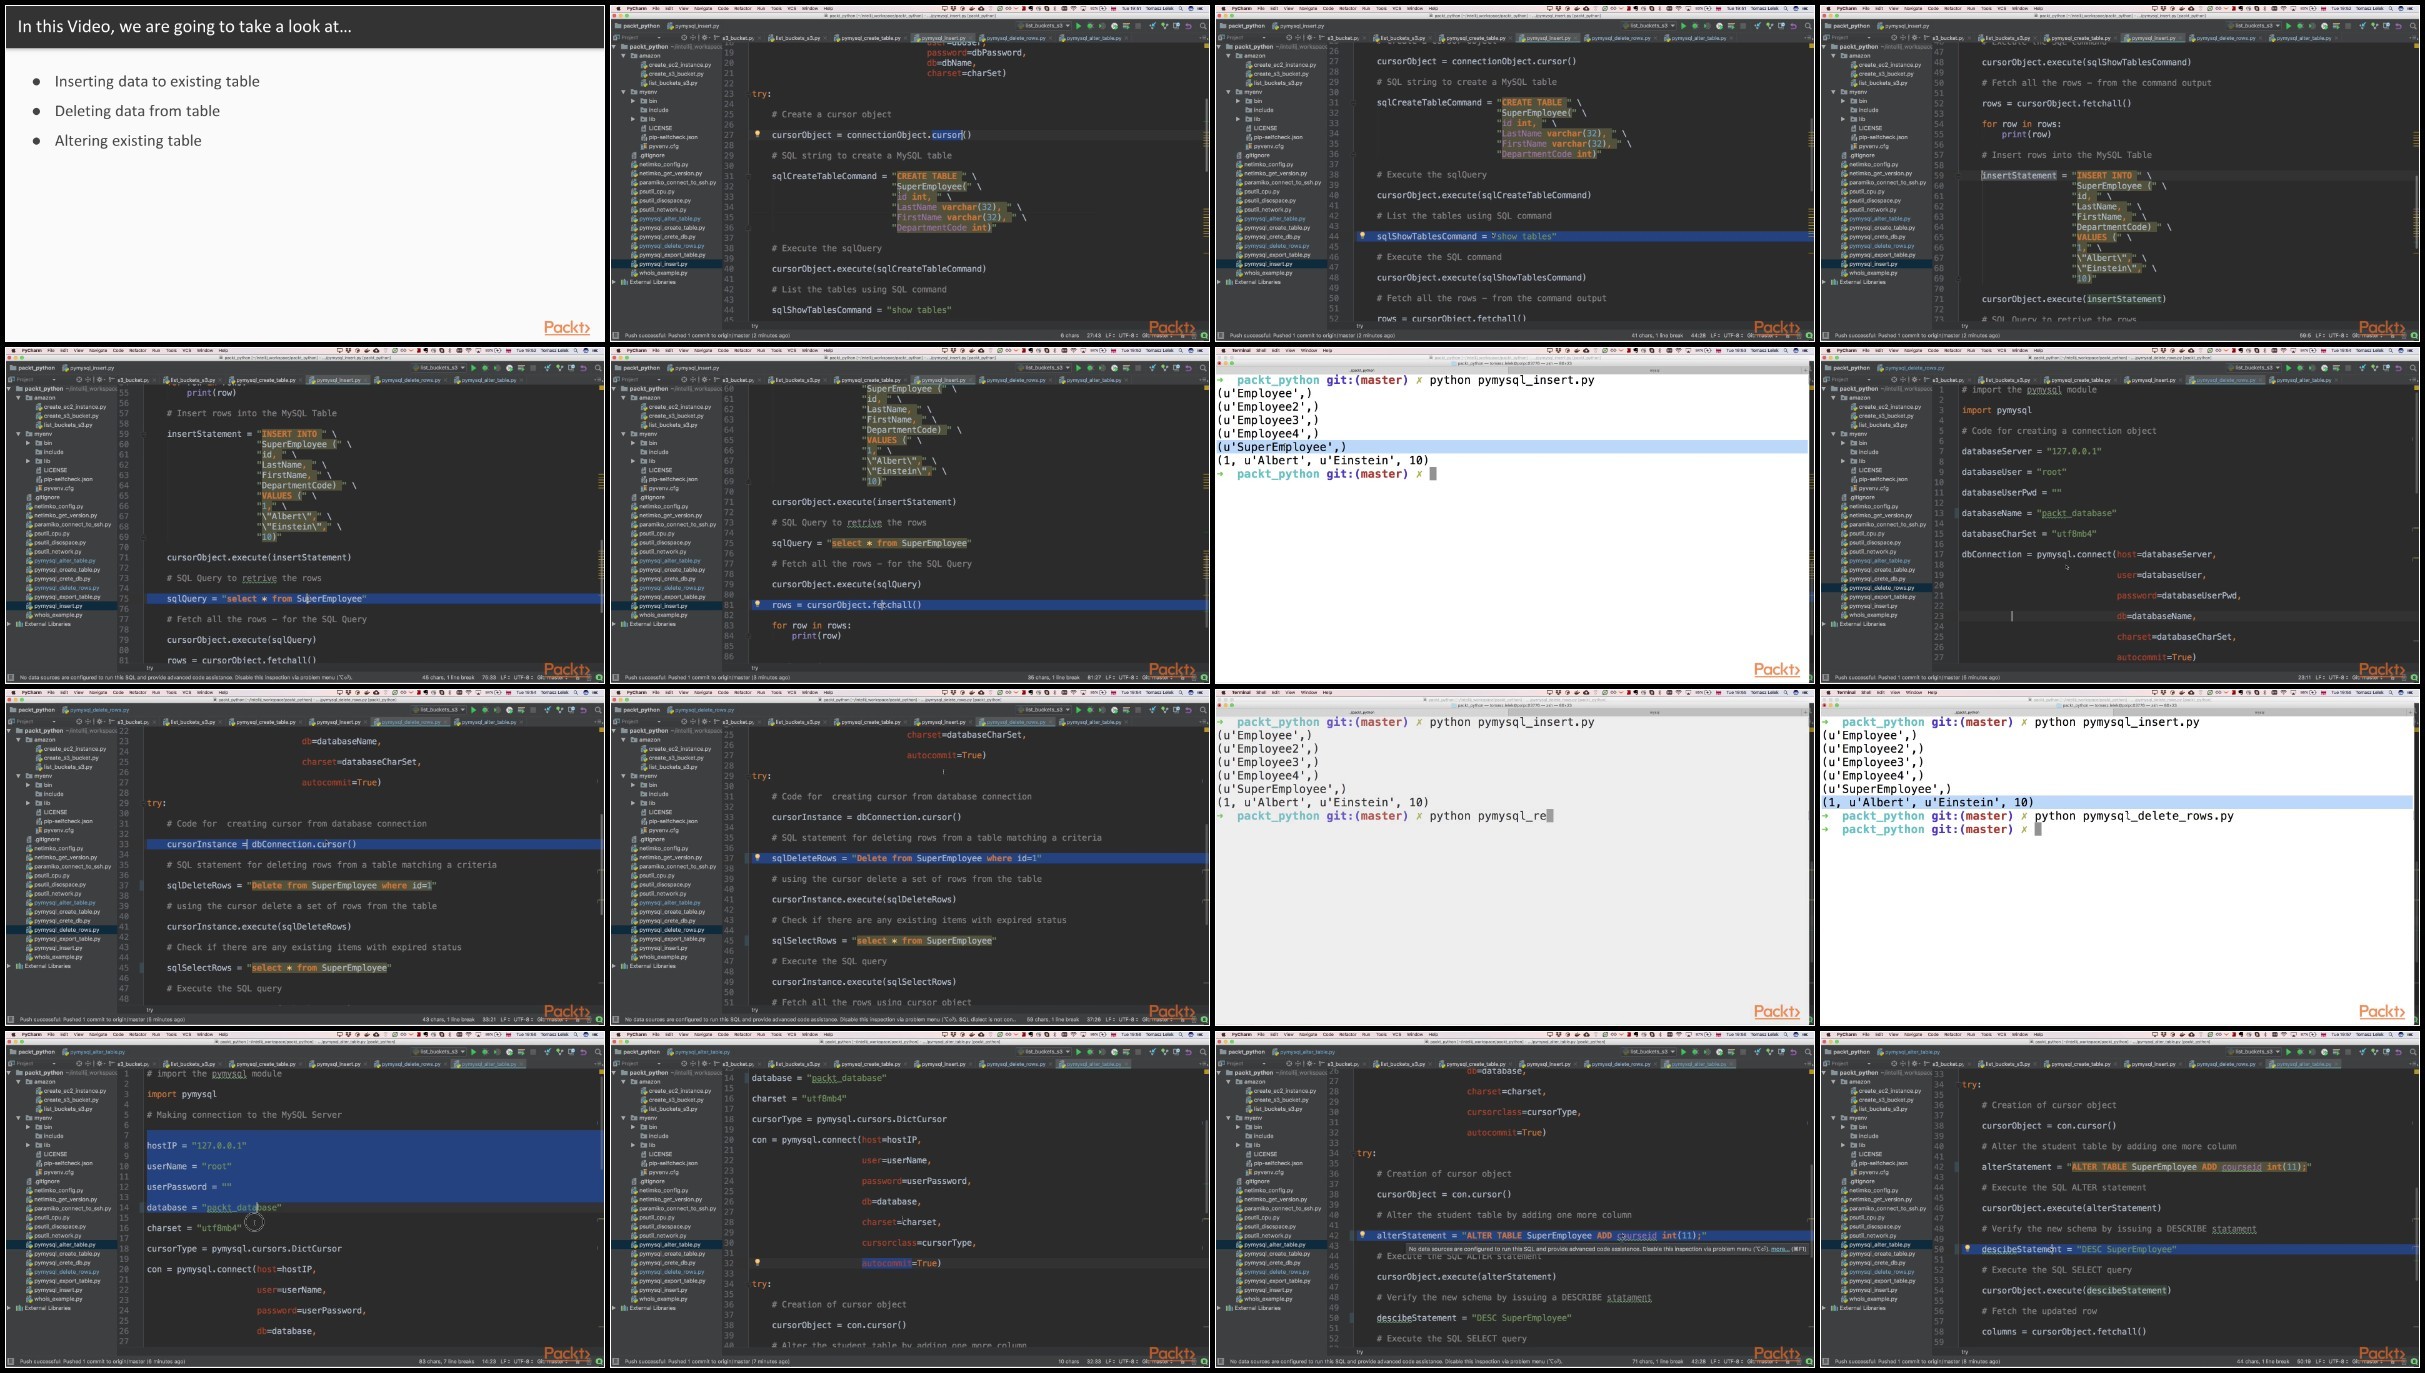Click highlighted 'autocommit=True' argument
This screenshot has height=1373, width=2425.
pos(901,1263)
